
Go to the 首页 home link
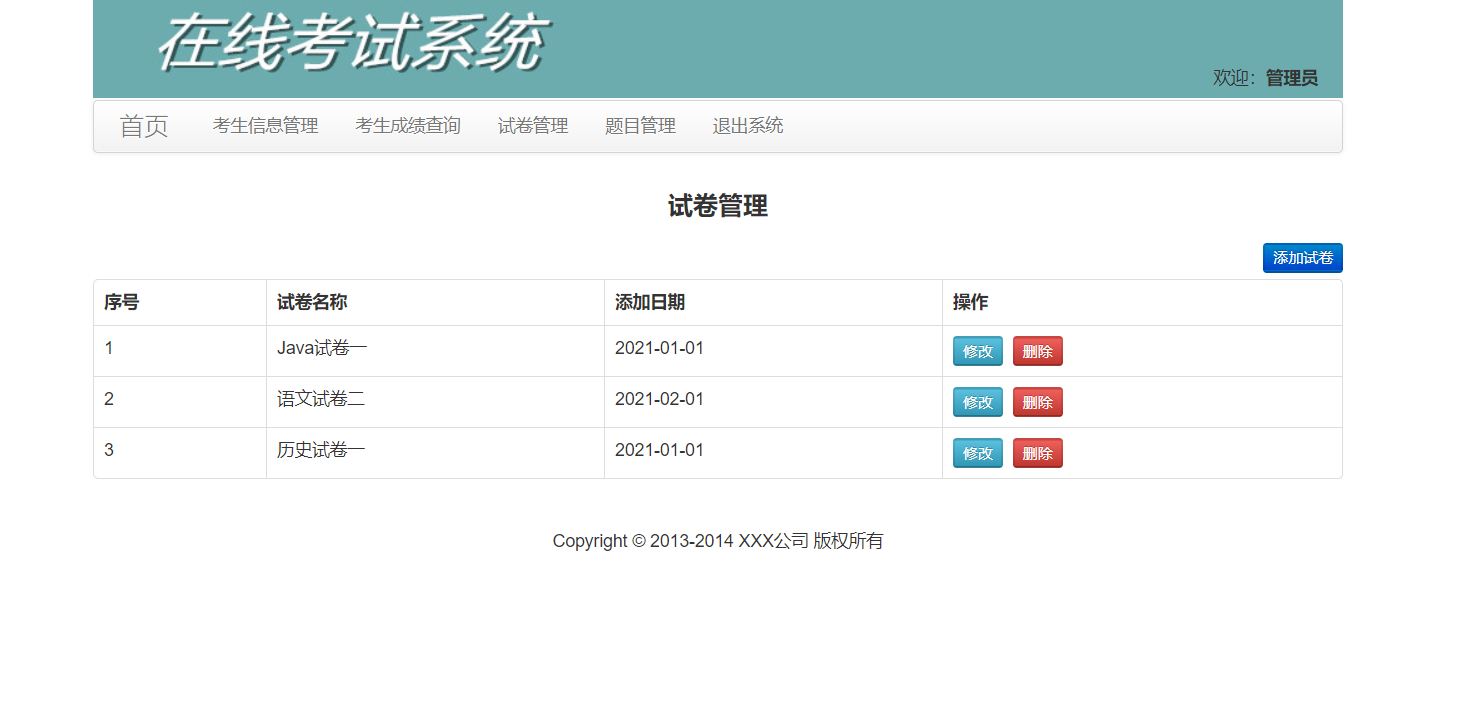(144, 126)
